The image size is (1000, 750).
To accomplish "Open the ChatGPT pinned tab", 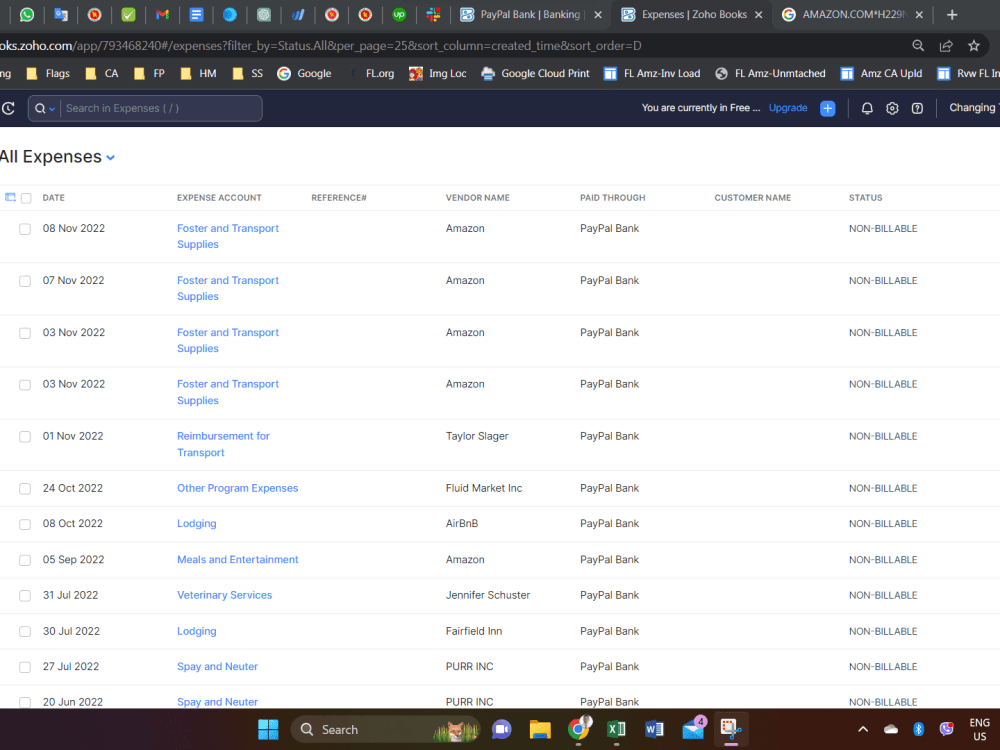I will coord(263,14).
